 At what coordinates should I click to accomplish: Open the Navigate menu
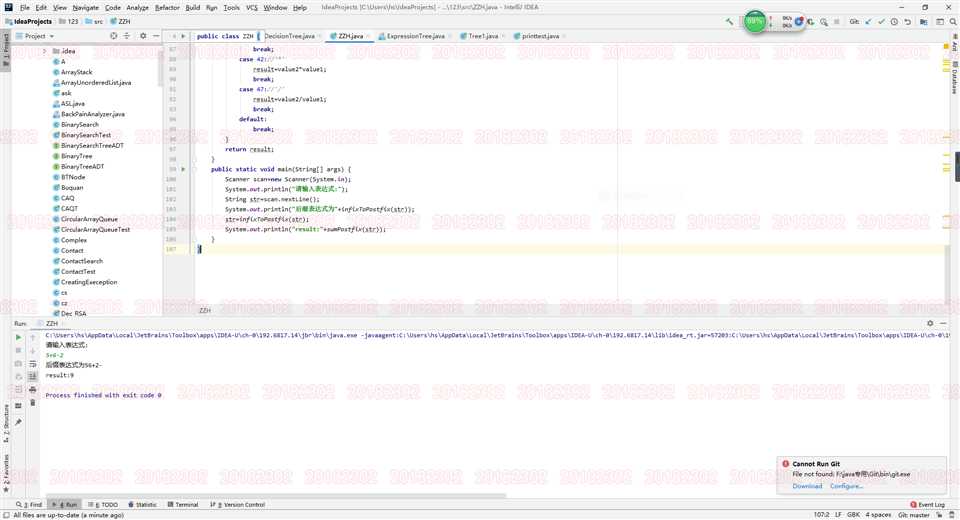85,7
